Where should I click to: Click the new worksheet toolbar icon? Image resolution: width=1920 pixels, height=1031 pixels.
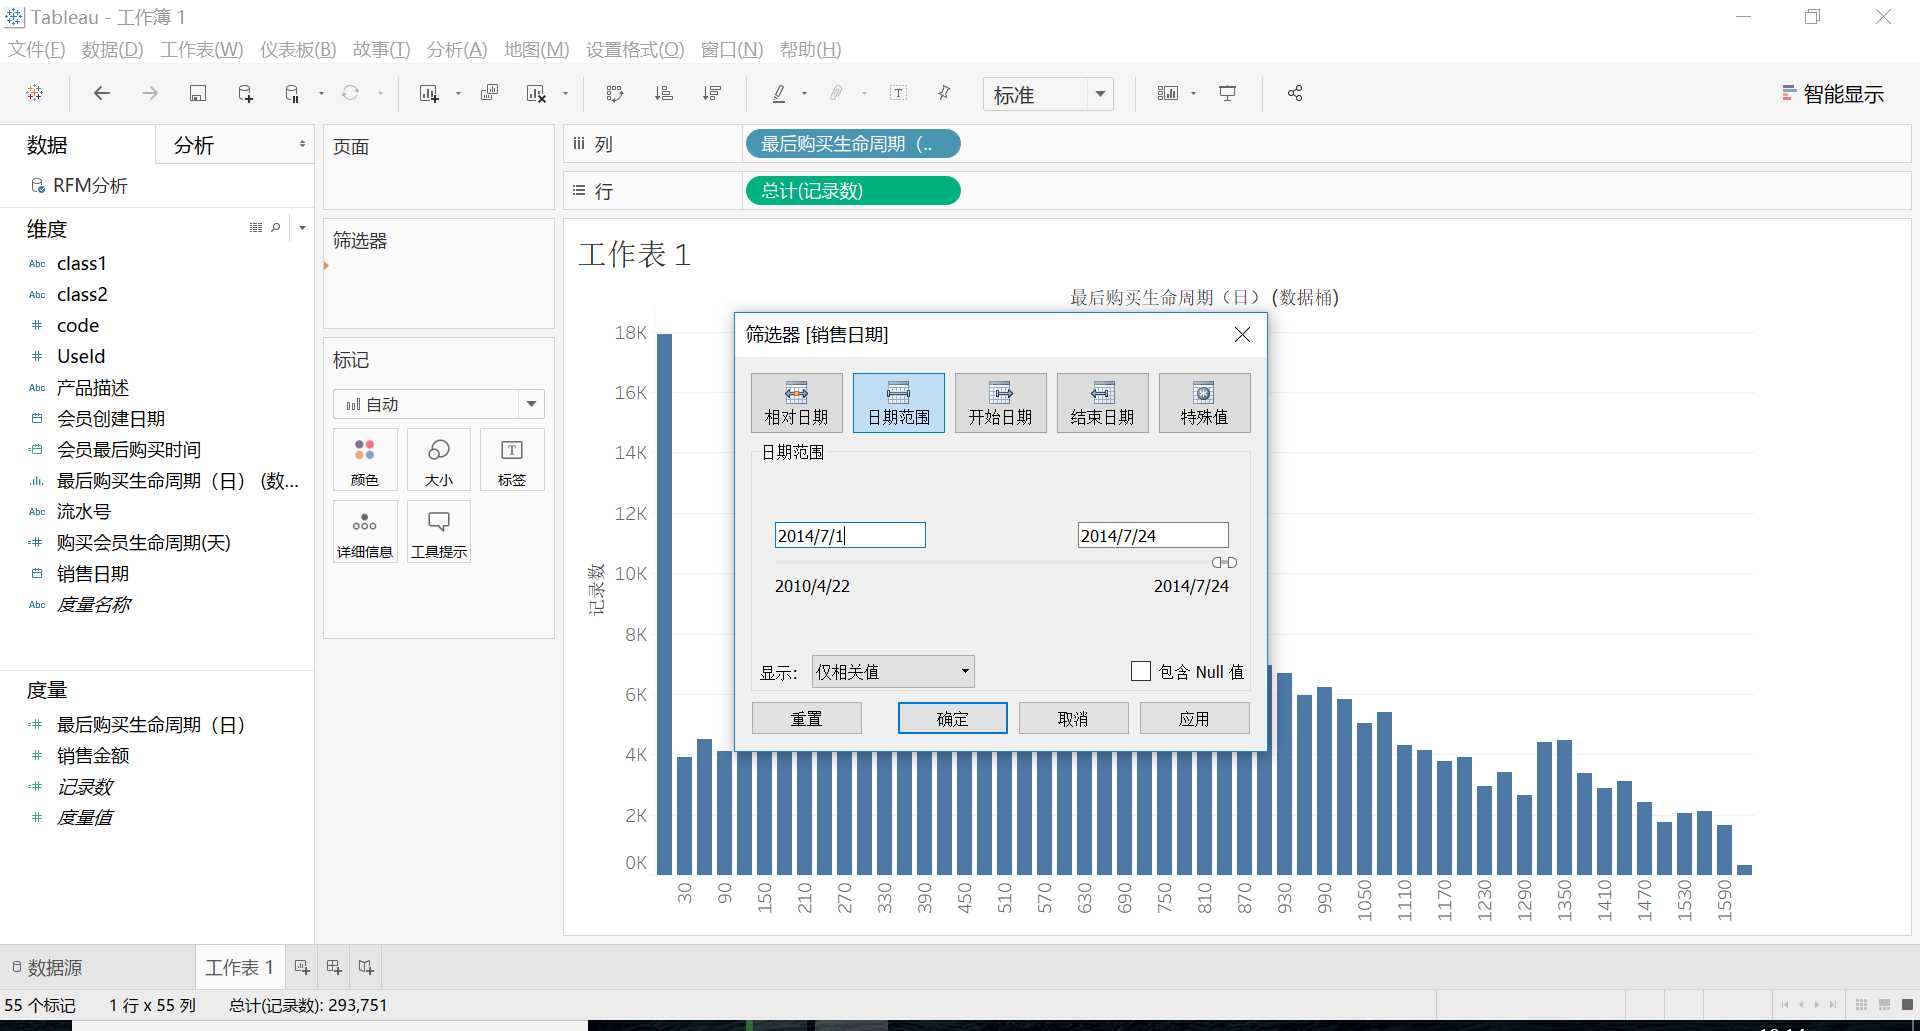(x=429, y=93)
